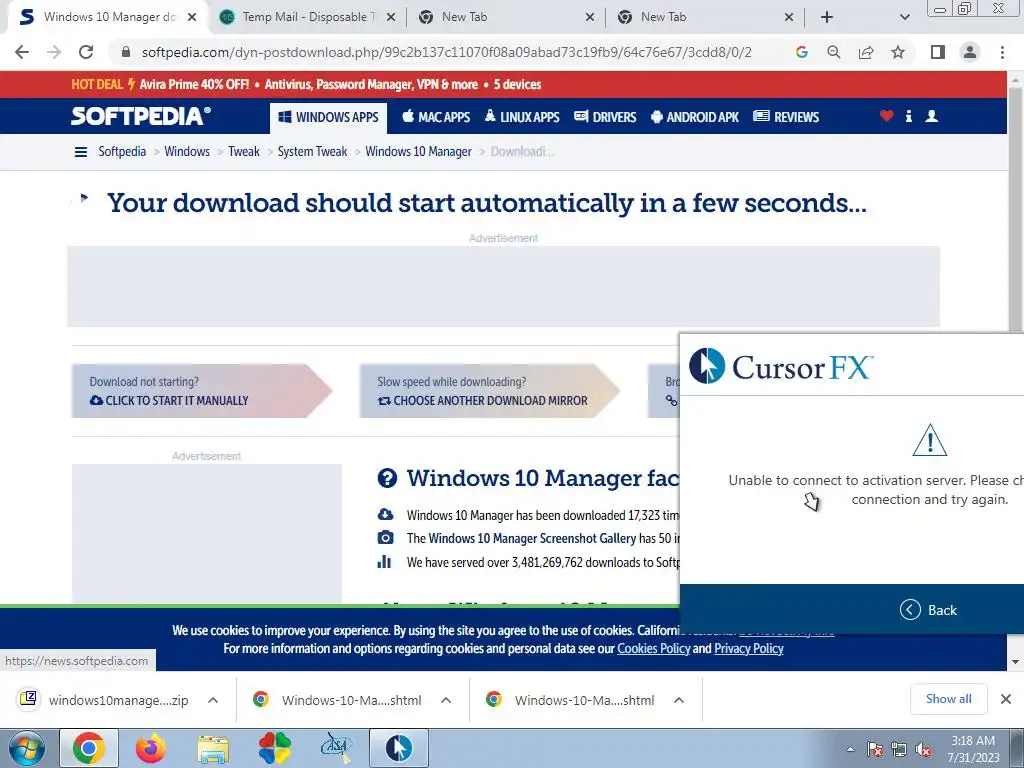1024x768 pixels.
Task: Go back to the previous page
Action: point(22,52)
